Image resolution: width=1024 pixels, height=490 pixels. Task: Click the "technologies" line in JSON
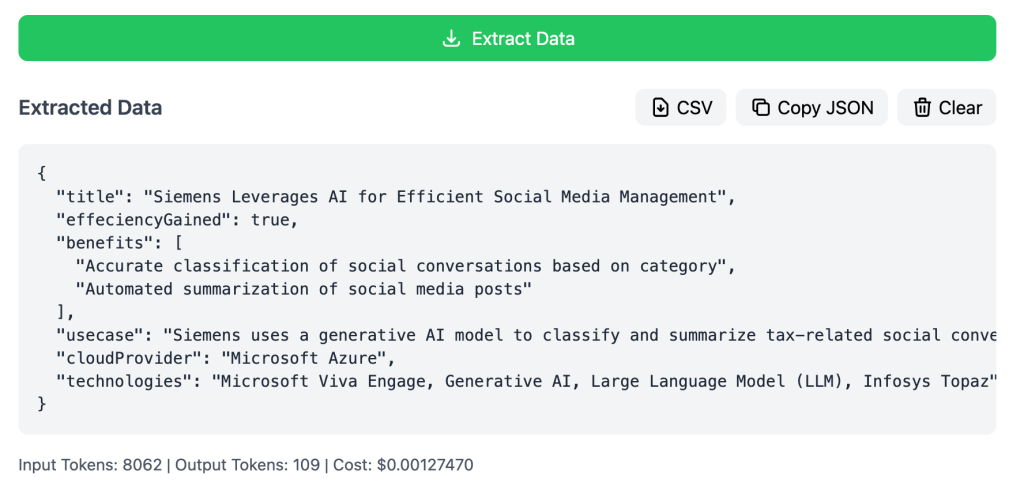click(x=525, y=381)
